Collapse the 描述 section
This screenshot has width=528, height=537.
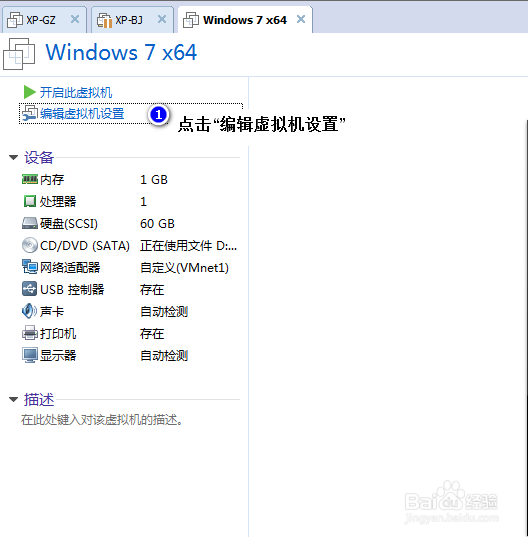pyautogui.click(x=14, y=399)
